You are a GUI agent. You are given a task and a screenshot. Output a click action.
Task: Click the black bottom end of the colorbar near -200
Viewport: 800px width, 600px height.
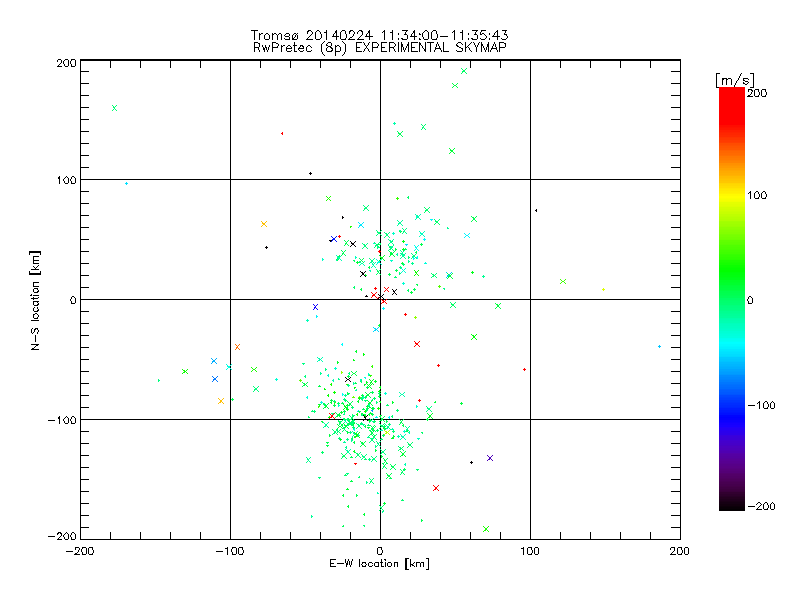pos(732,504)
